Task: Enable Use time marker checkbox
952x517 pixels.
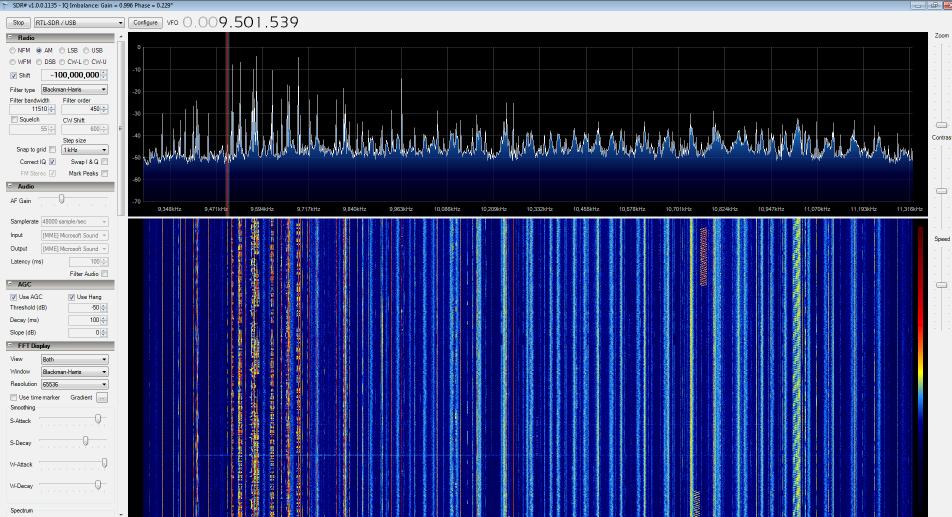Action: [x=13, y=397]
